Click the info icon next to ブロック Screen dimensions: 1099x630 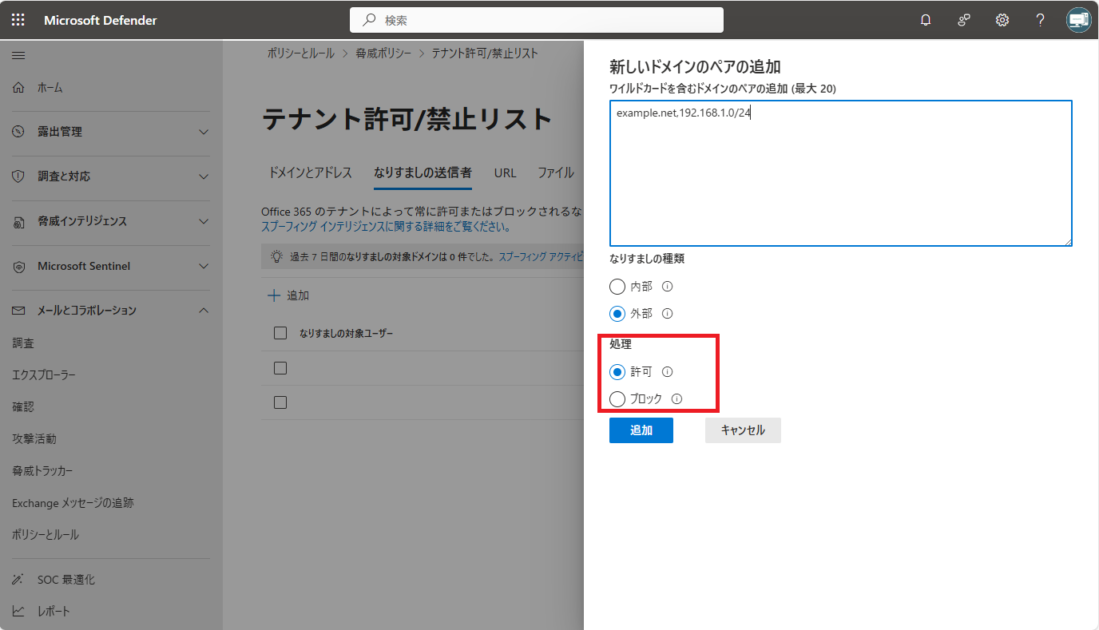pos(677,399)
